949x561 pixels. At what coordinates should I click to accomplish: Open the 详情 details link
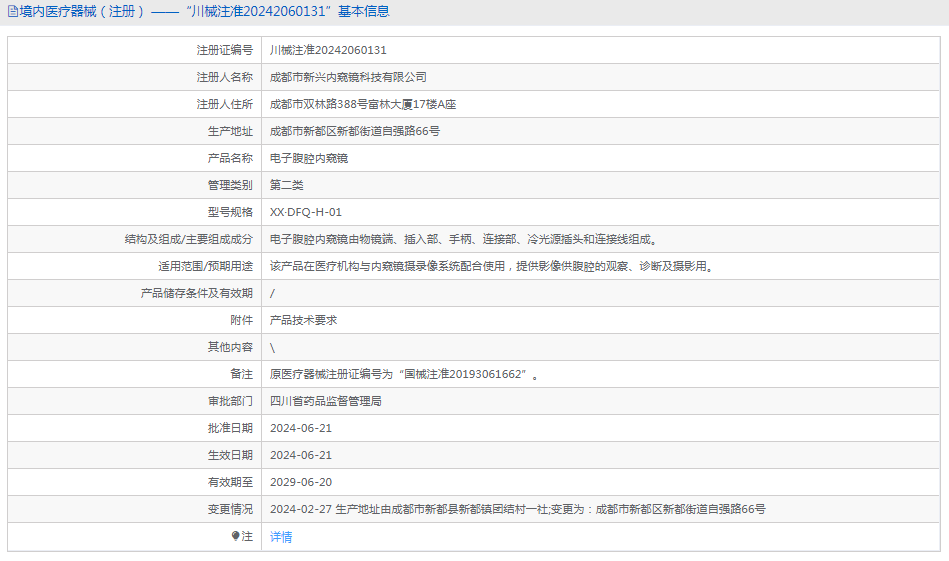[281, 537]
